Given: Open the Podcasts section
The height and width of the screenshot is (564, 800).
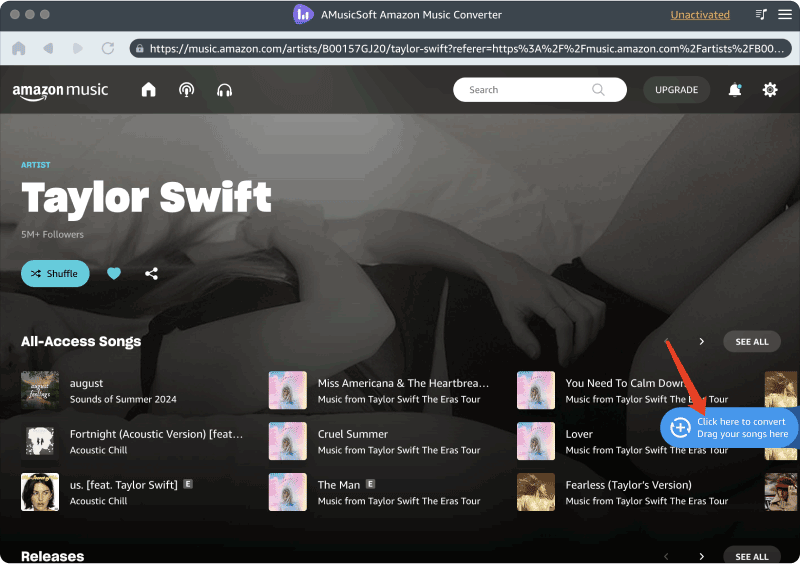Looking at the screenshot, I should pos(186,90).
